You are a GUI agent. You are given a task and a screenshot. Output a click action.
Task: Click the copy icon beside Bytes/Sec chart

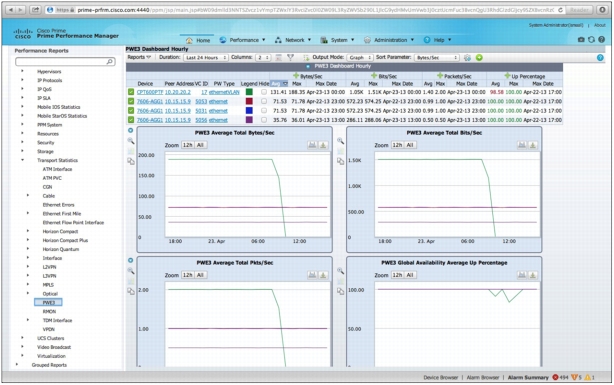(131, 161)
